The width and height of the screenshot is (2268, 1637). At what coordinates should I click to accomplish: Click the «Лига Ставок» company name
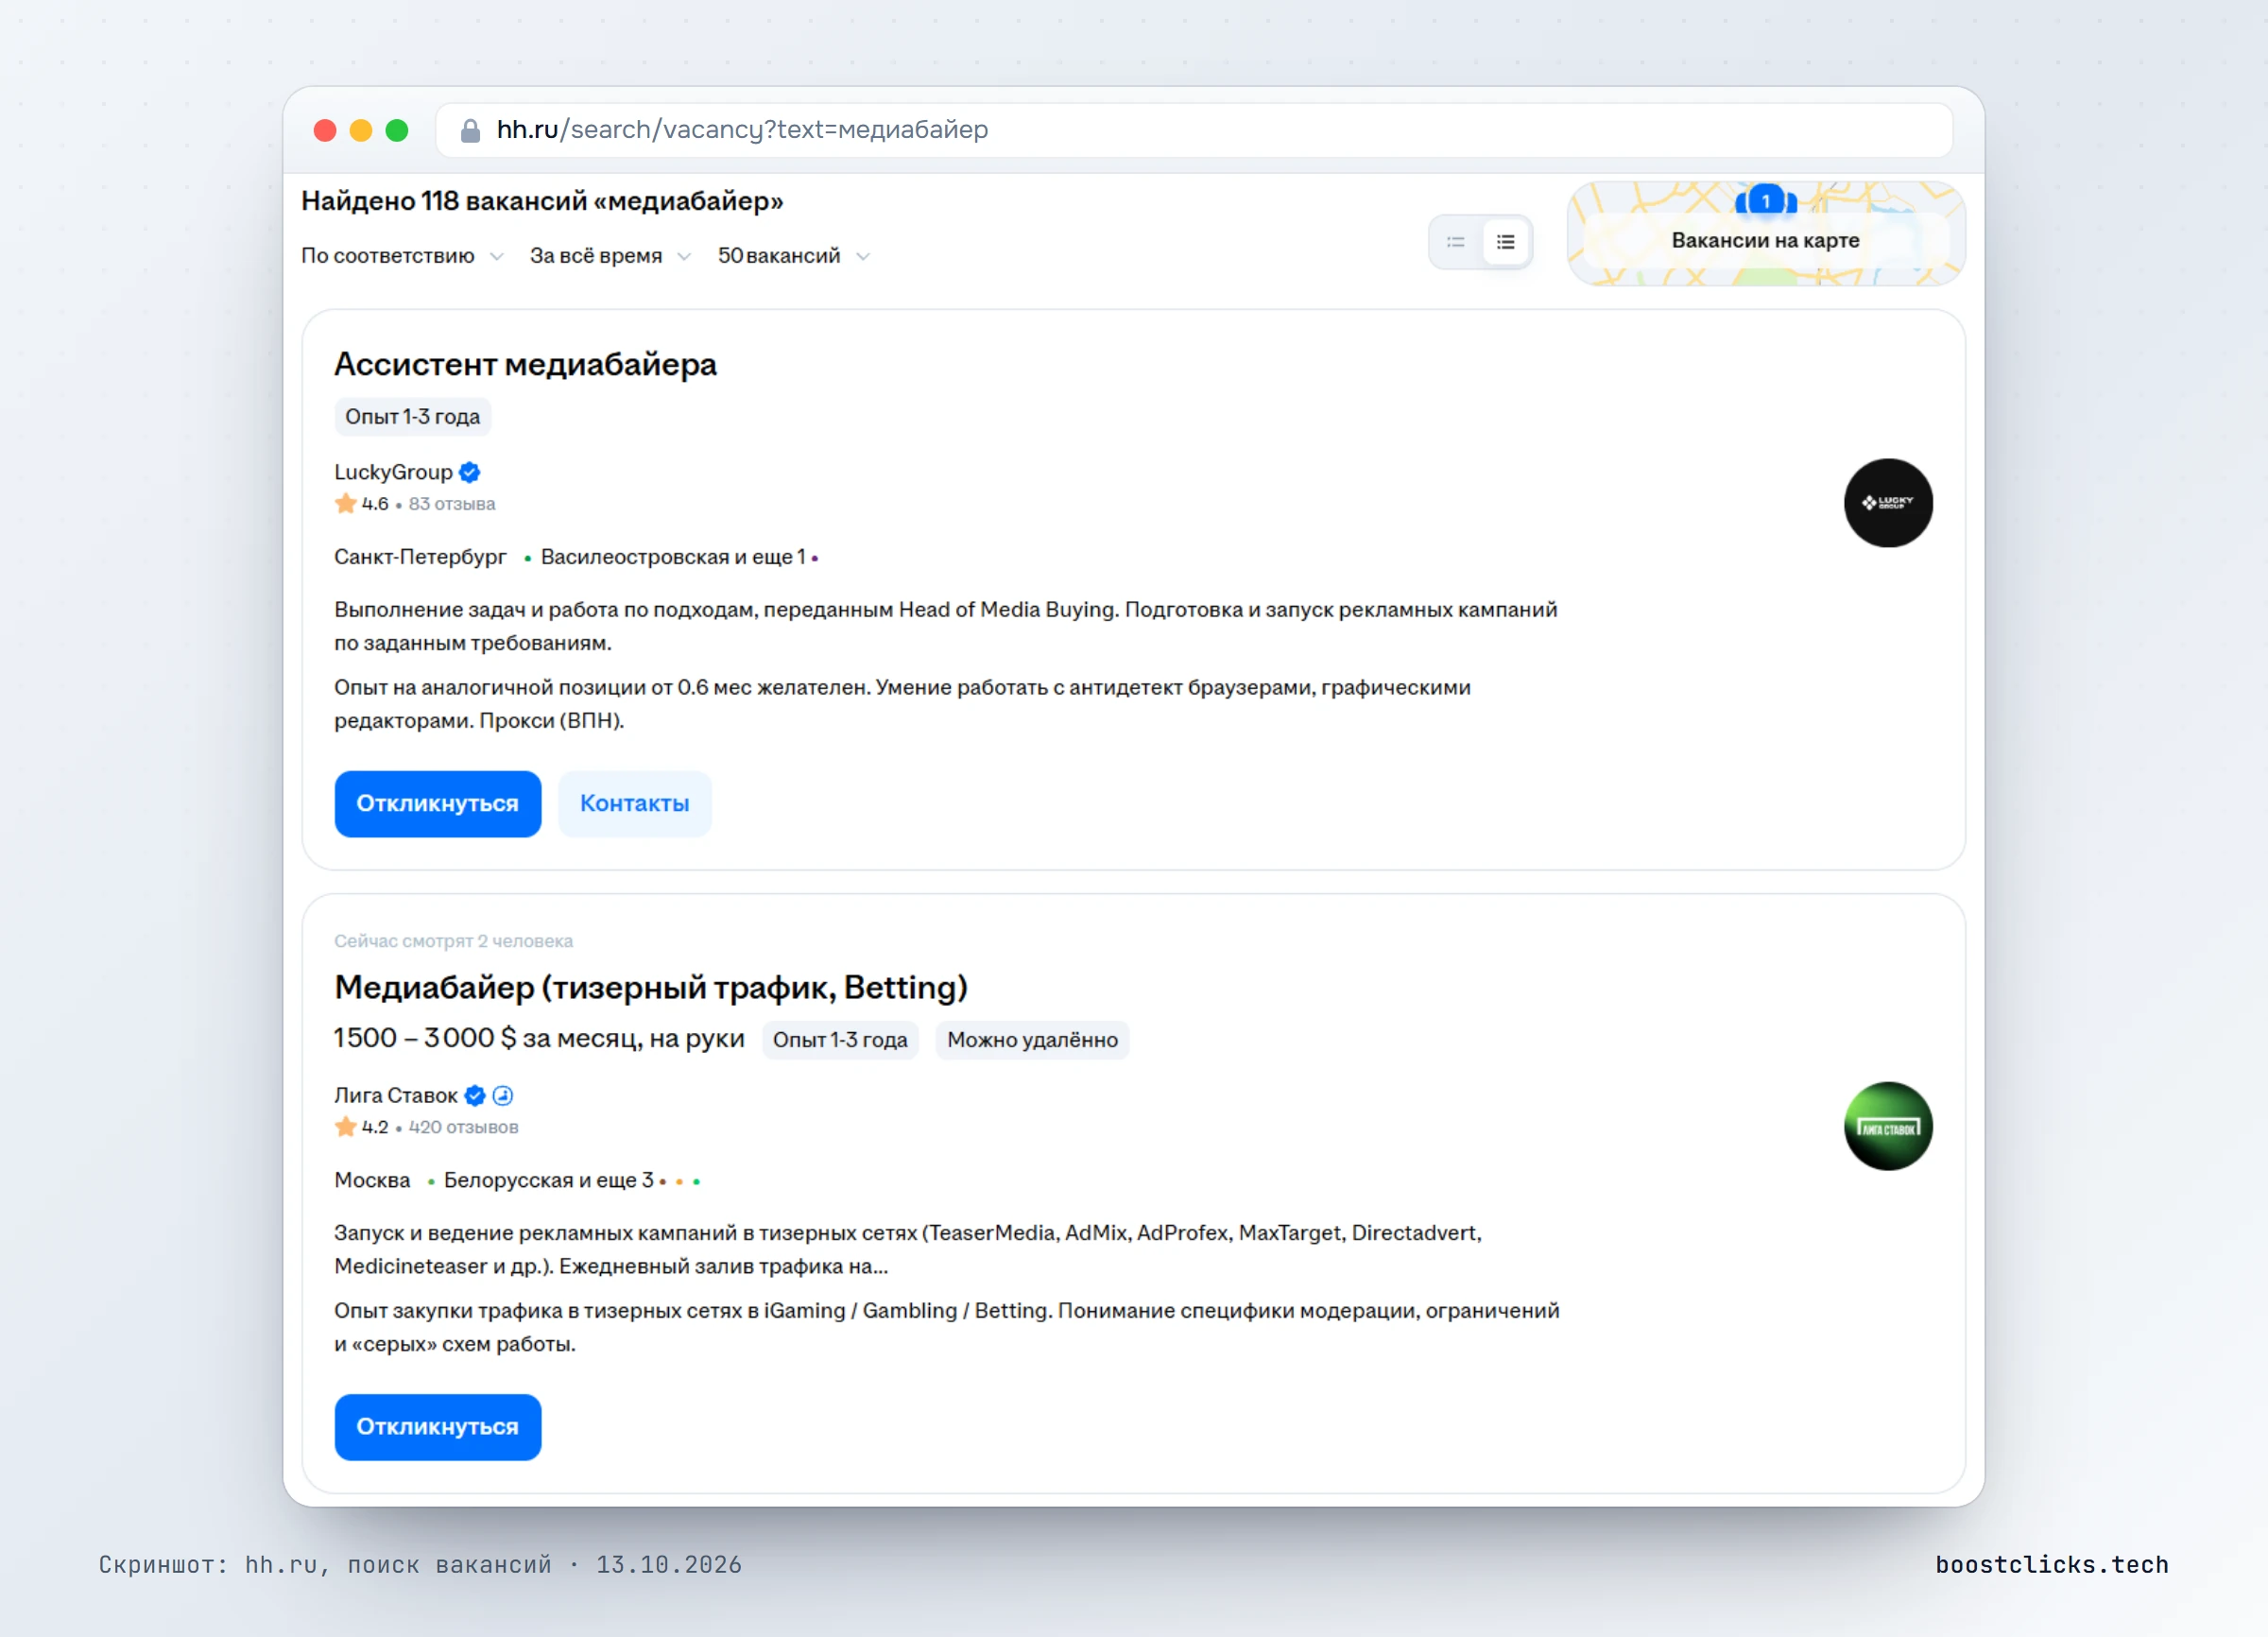click(x=396, y=1096)
